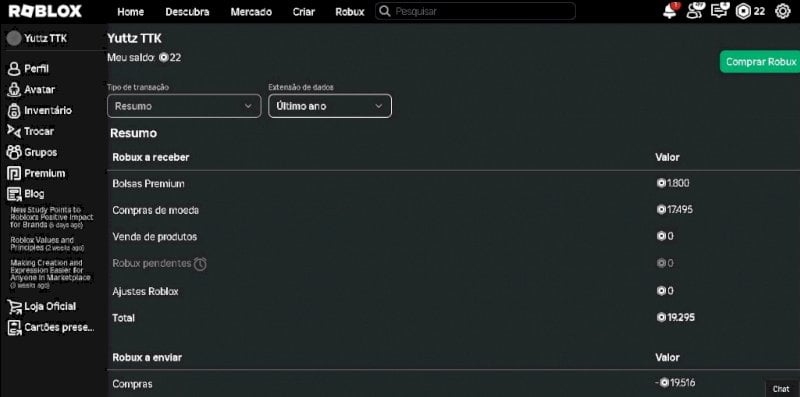Viewport: 800px width, 397px height.
Task: Click the Robux icon next to Meu saldo
Action: pos(163,58)
